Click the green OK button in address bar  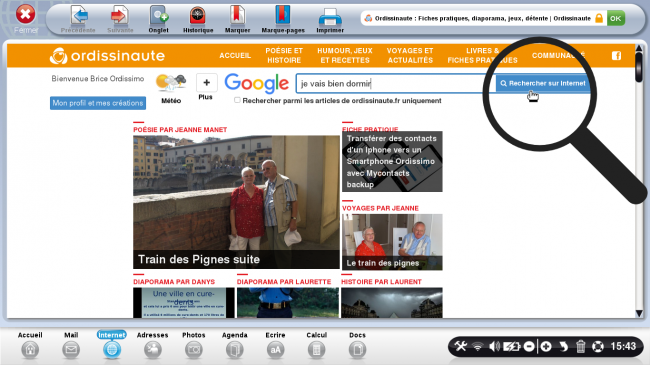click(x=616, y=18)
